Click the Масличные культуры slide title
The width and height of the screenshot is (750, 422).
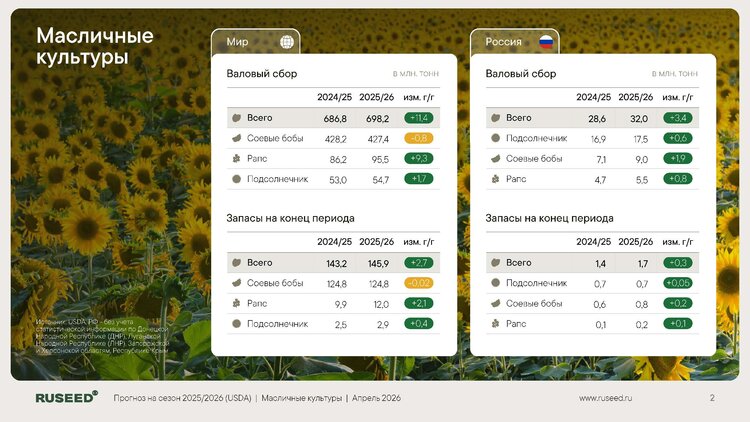pos(95,47)
